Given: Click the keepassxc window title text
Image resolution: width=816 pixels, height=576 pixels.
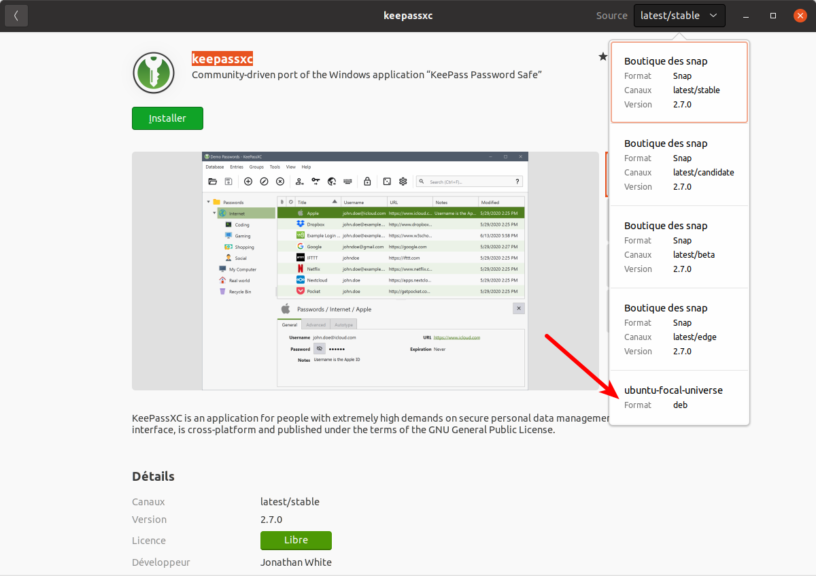Looking at the screenshot, I should coord(408,16).
